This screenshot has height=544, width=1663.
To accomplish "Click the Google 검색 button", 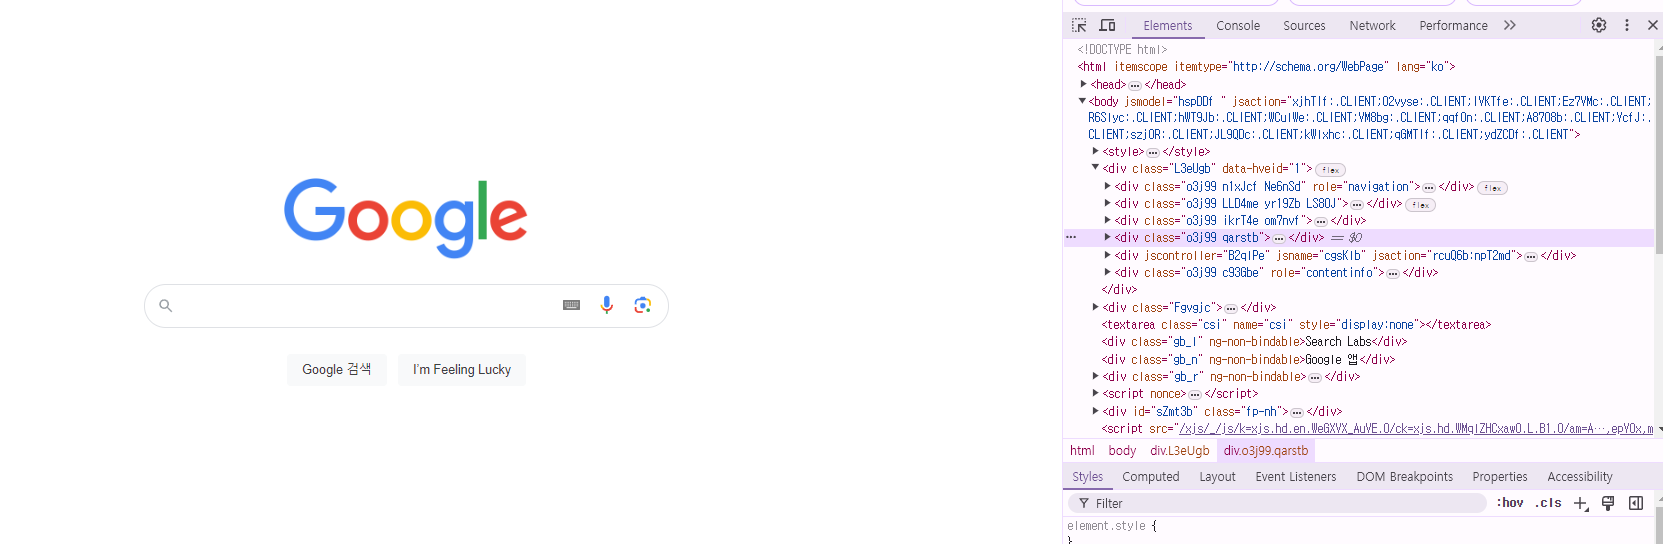I will [336, 369].
